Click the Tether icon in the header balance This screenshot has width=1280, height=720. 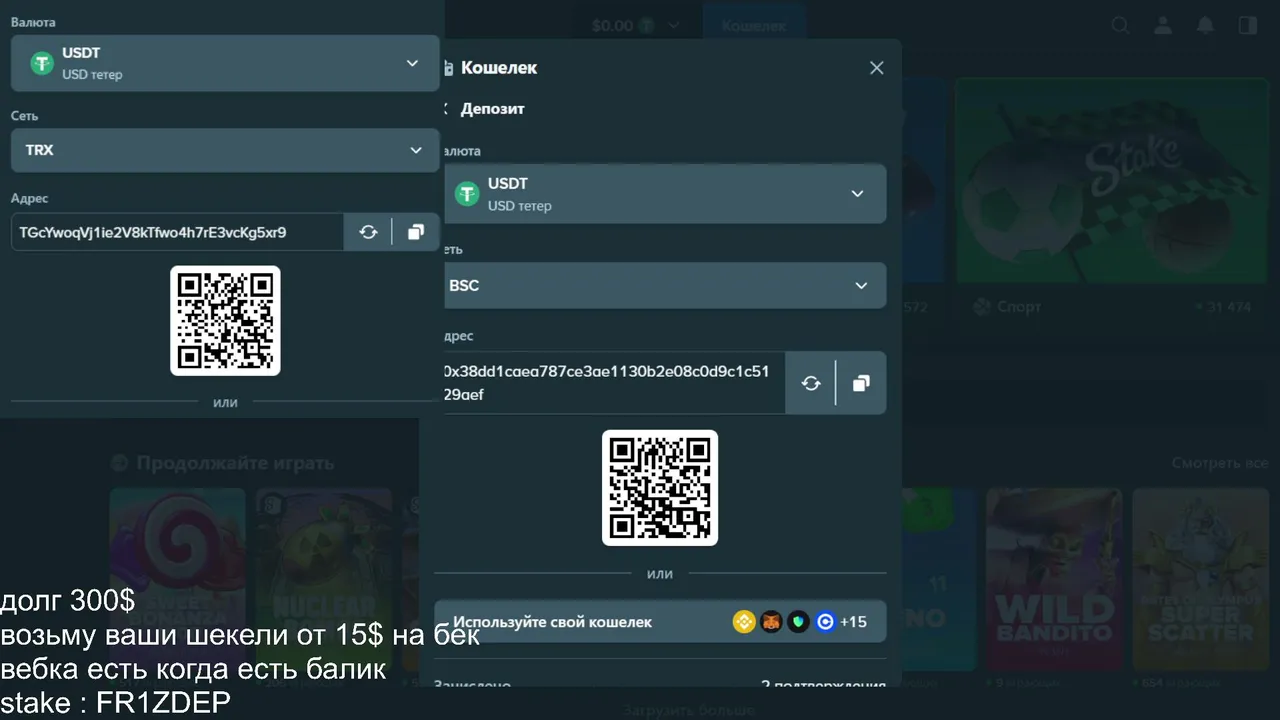(647, 25)
